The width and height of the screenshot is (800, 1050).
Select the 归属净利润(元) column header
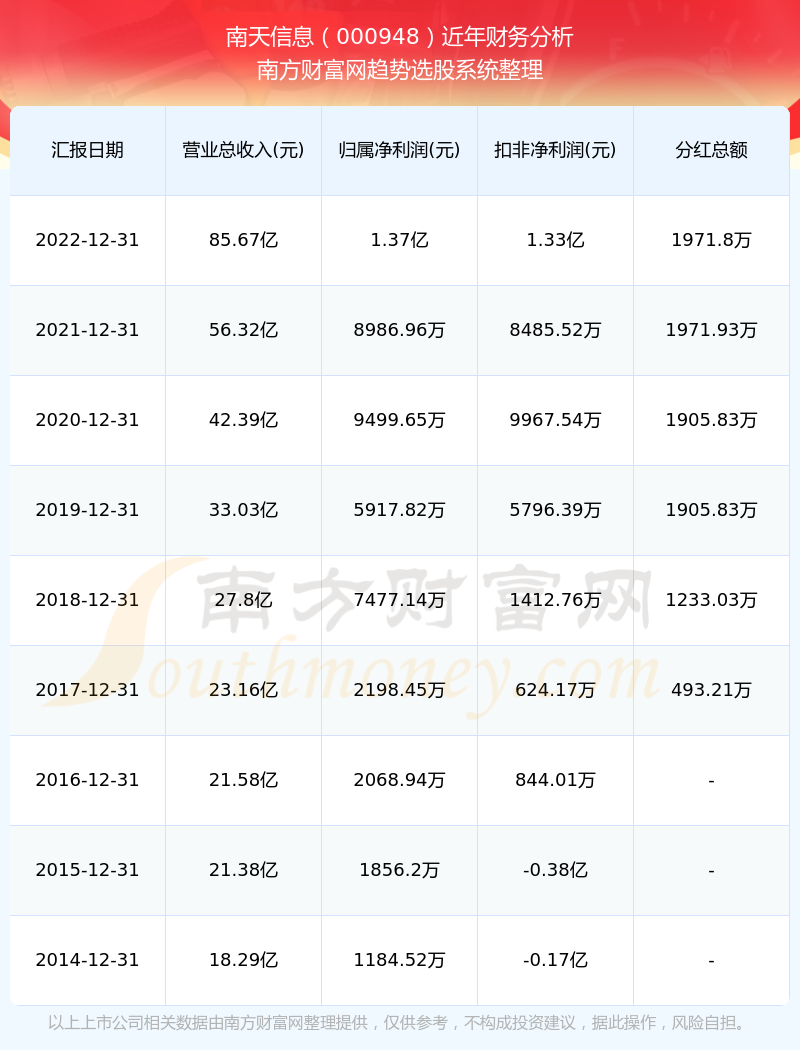pos(400,150)
